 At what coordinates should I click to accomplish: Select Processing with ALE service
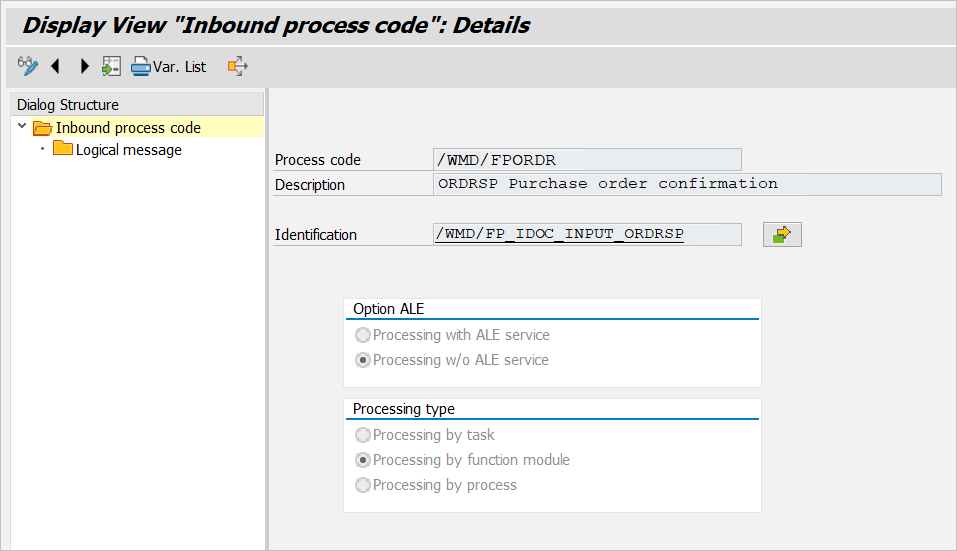tap(363, 335)
